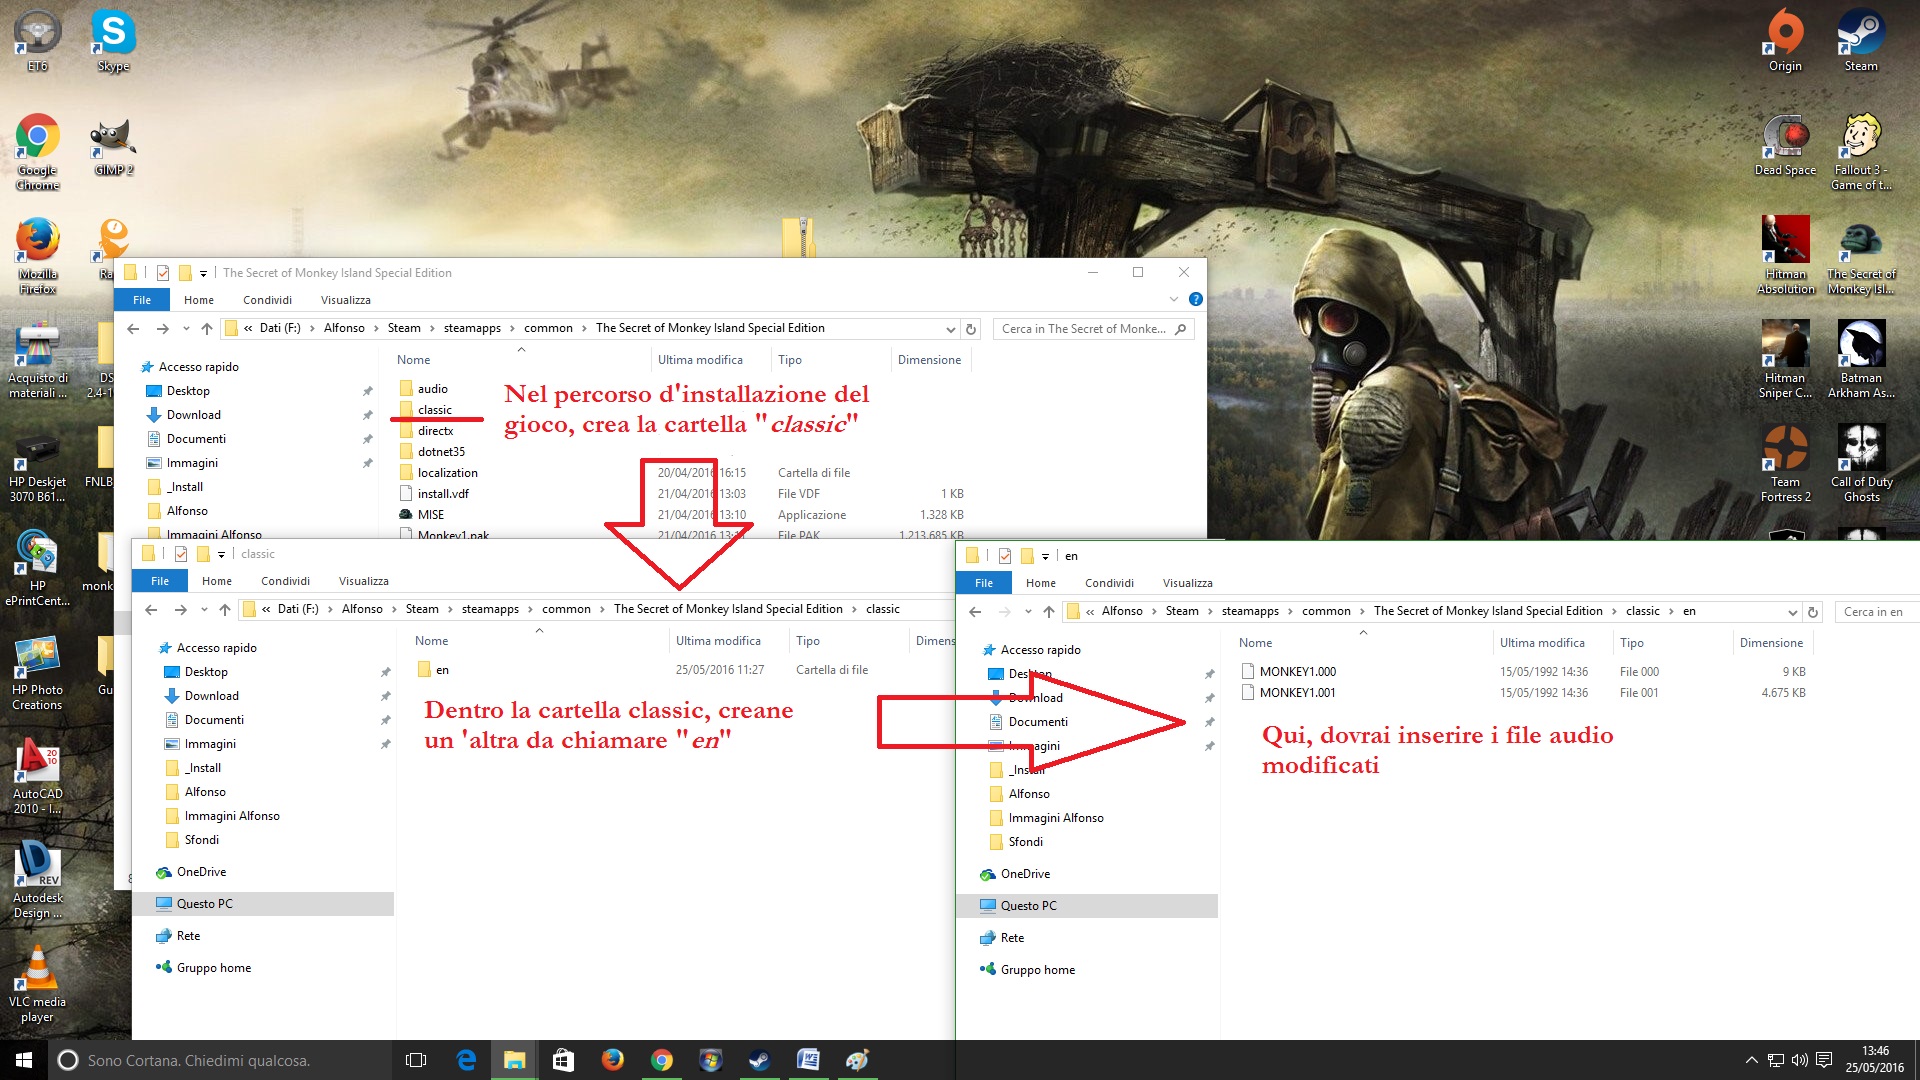
Task: Click Steam icon in taskbar
Action: pos(760,1060)
